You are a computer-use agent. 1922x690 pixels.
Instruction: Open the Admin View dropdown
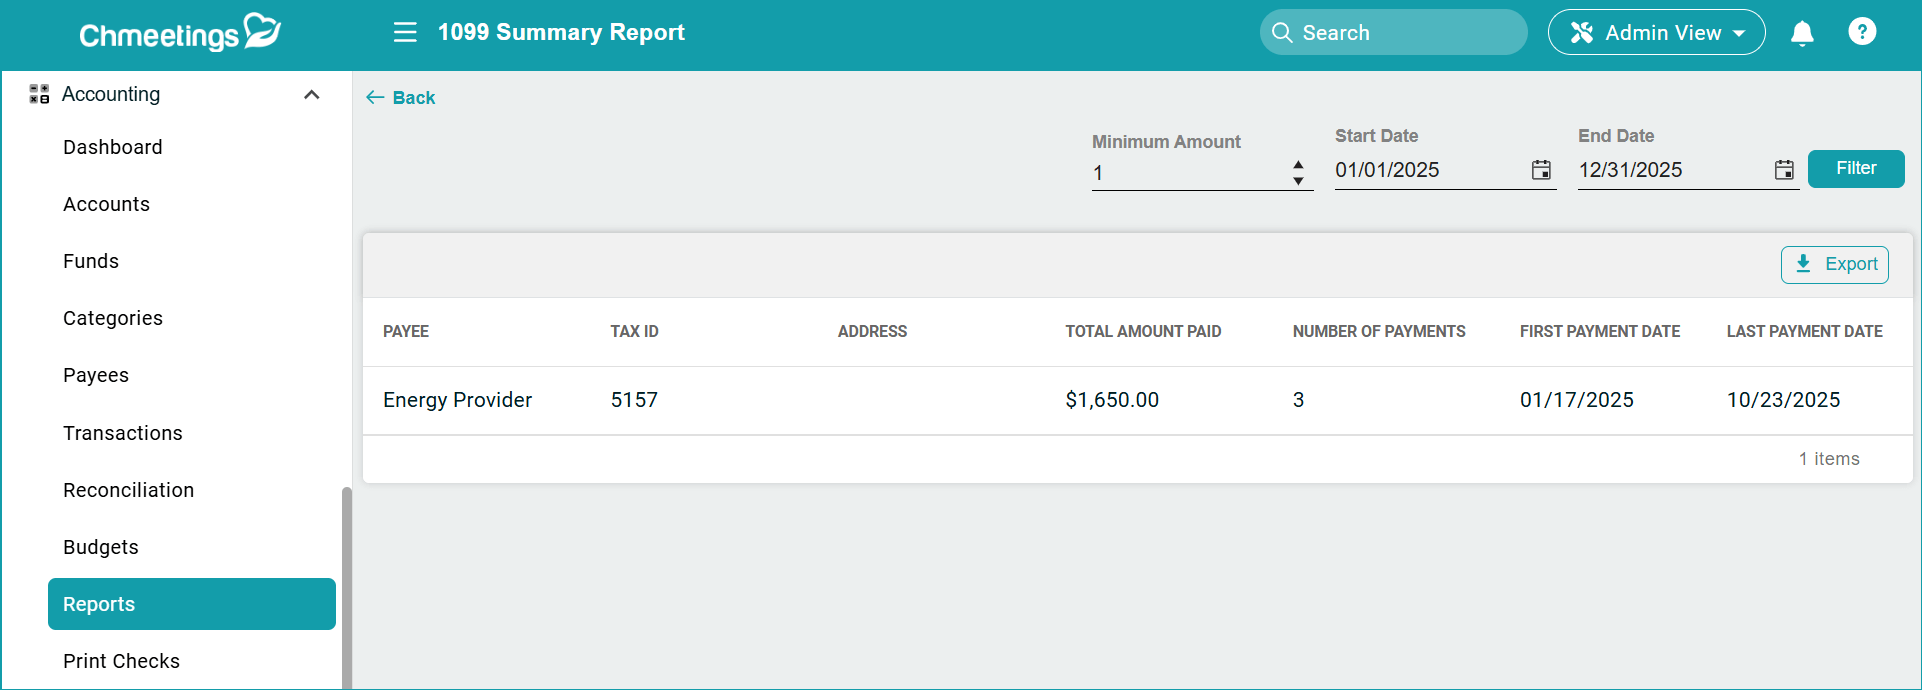(x=1656, y=33)
